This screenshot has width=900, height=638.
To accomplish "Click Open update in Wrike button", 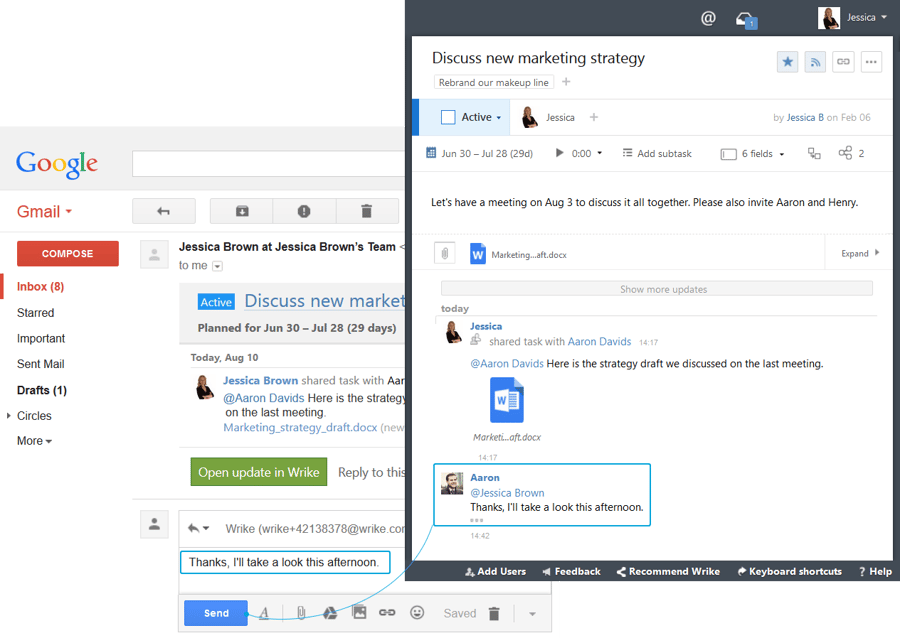I will click(x=259, y=472).
